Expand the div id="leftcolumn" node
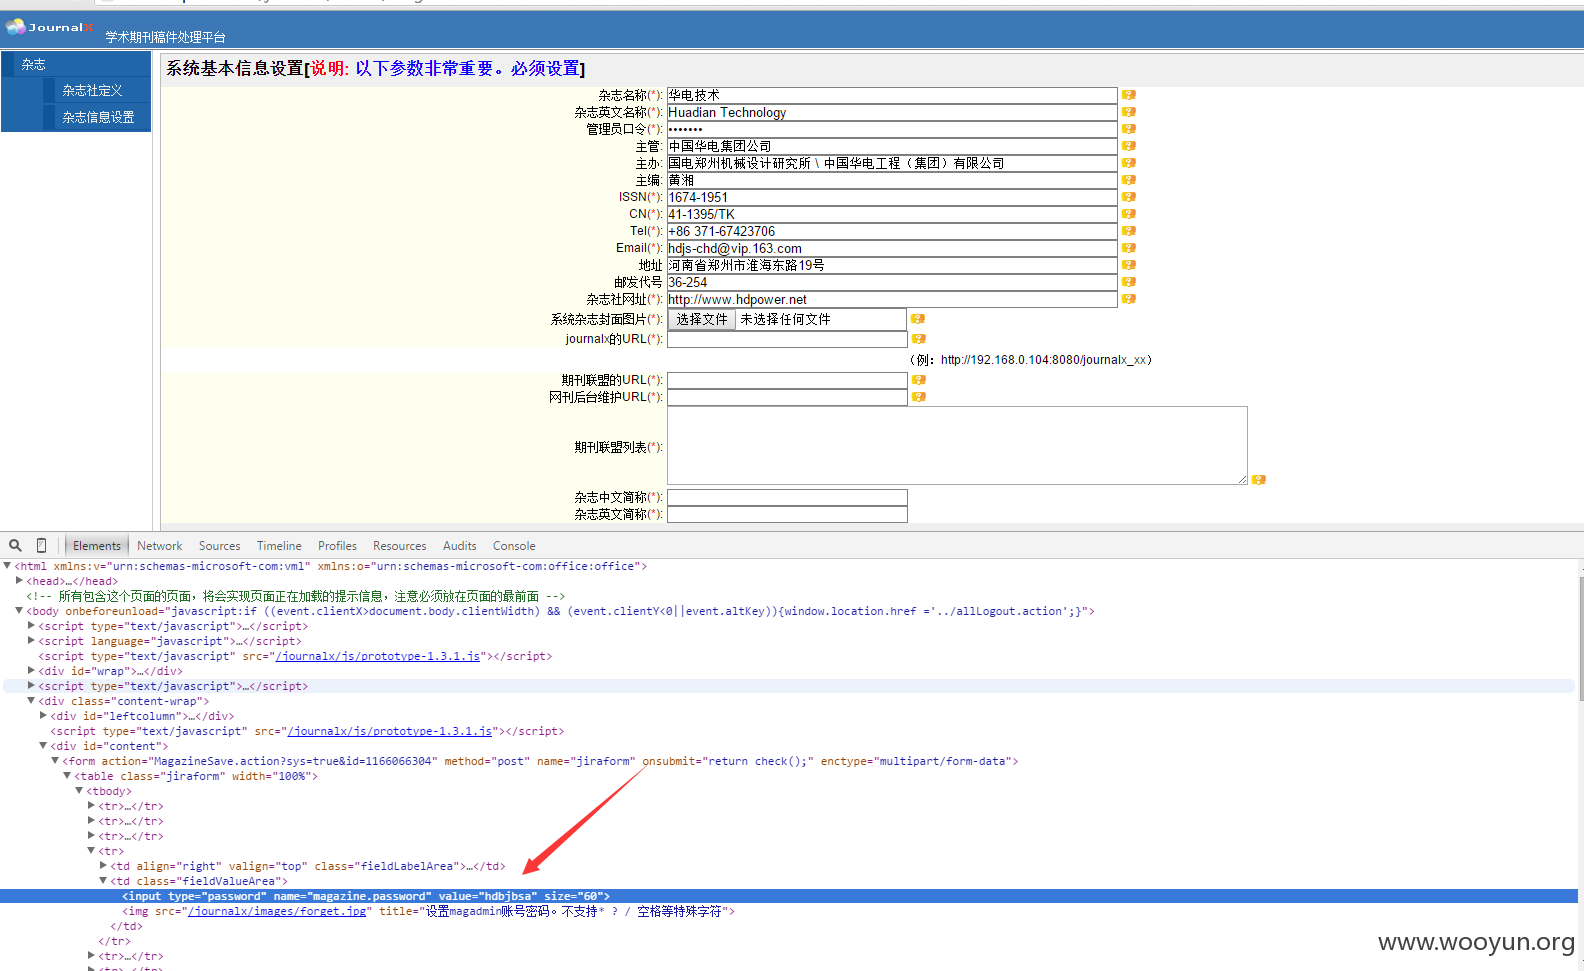This screenshot has height=971, width=1584. [43, 716]
